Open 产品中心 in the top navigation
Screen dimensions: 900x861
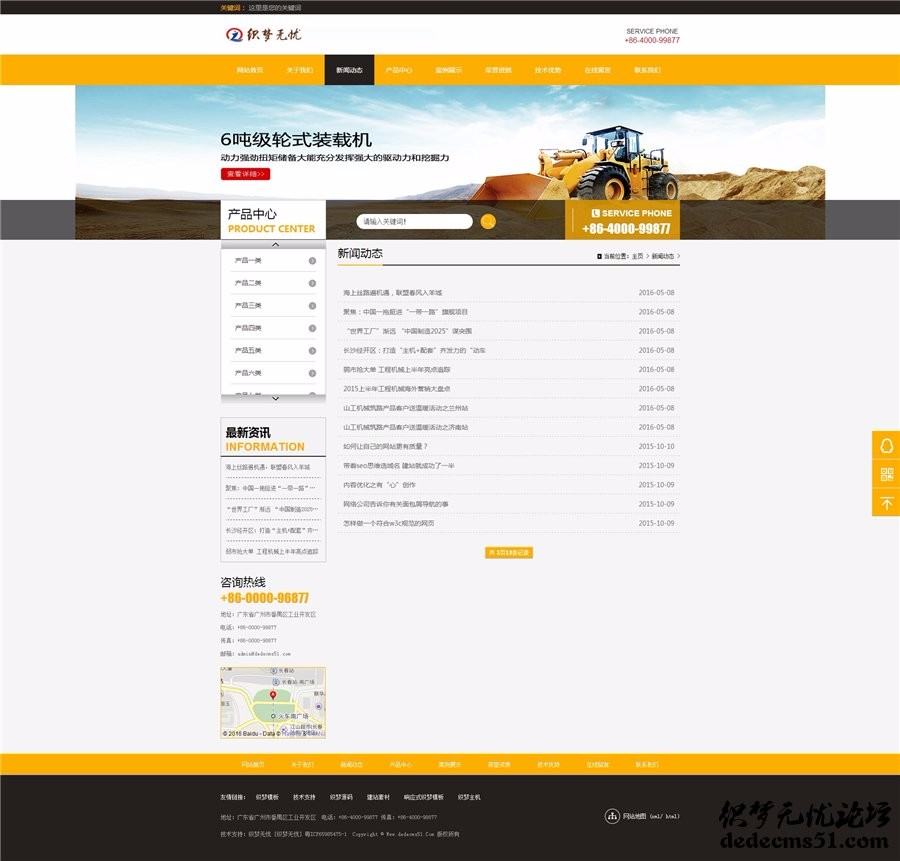[399, 70]
